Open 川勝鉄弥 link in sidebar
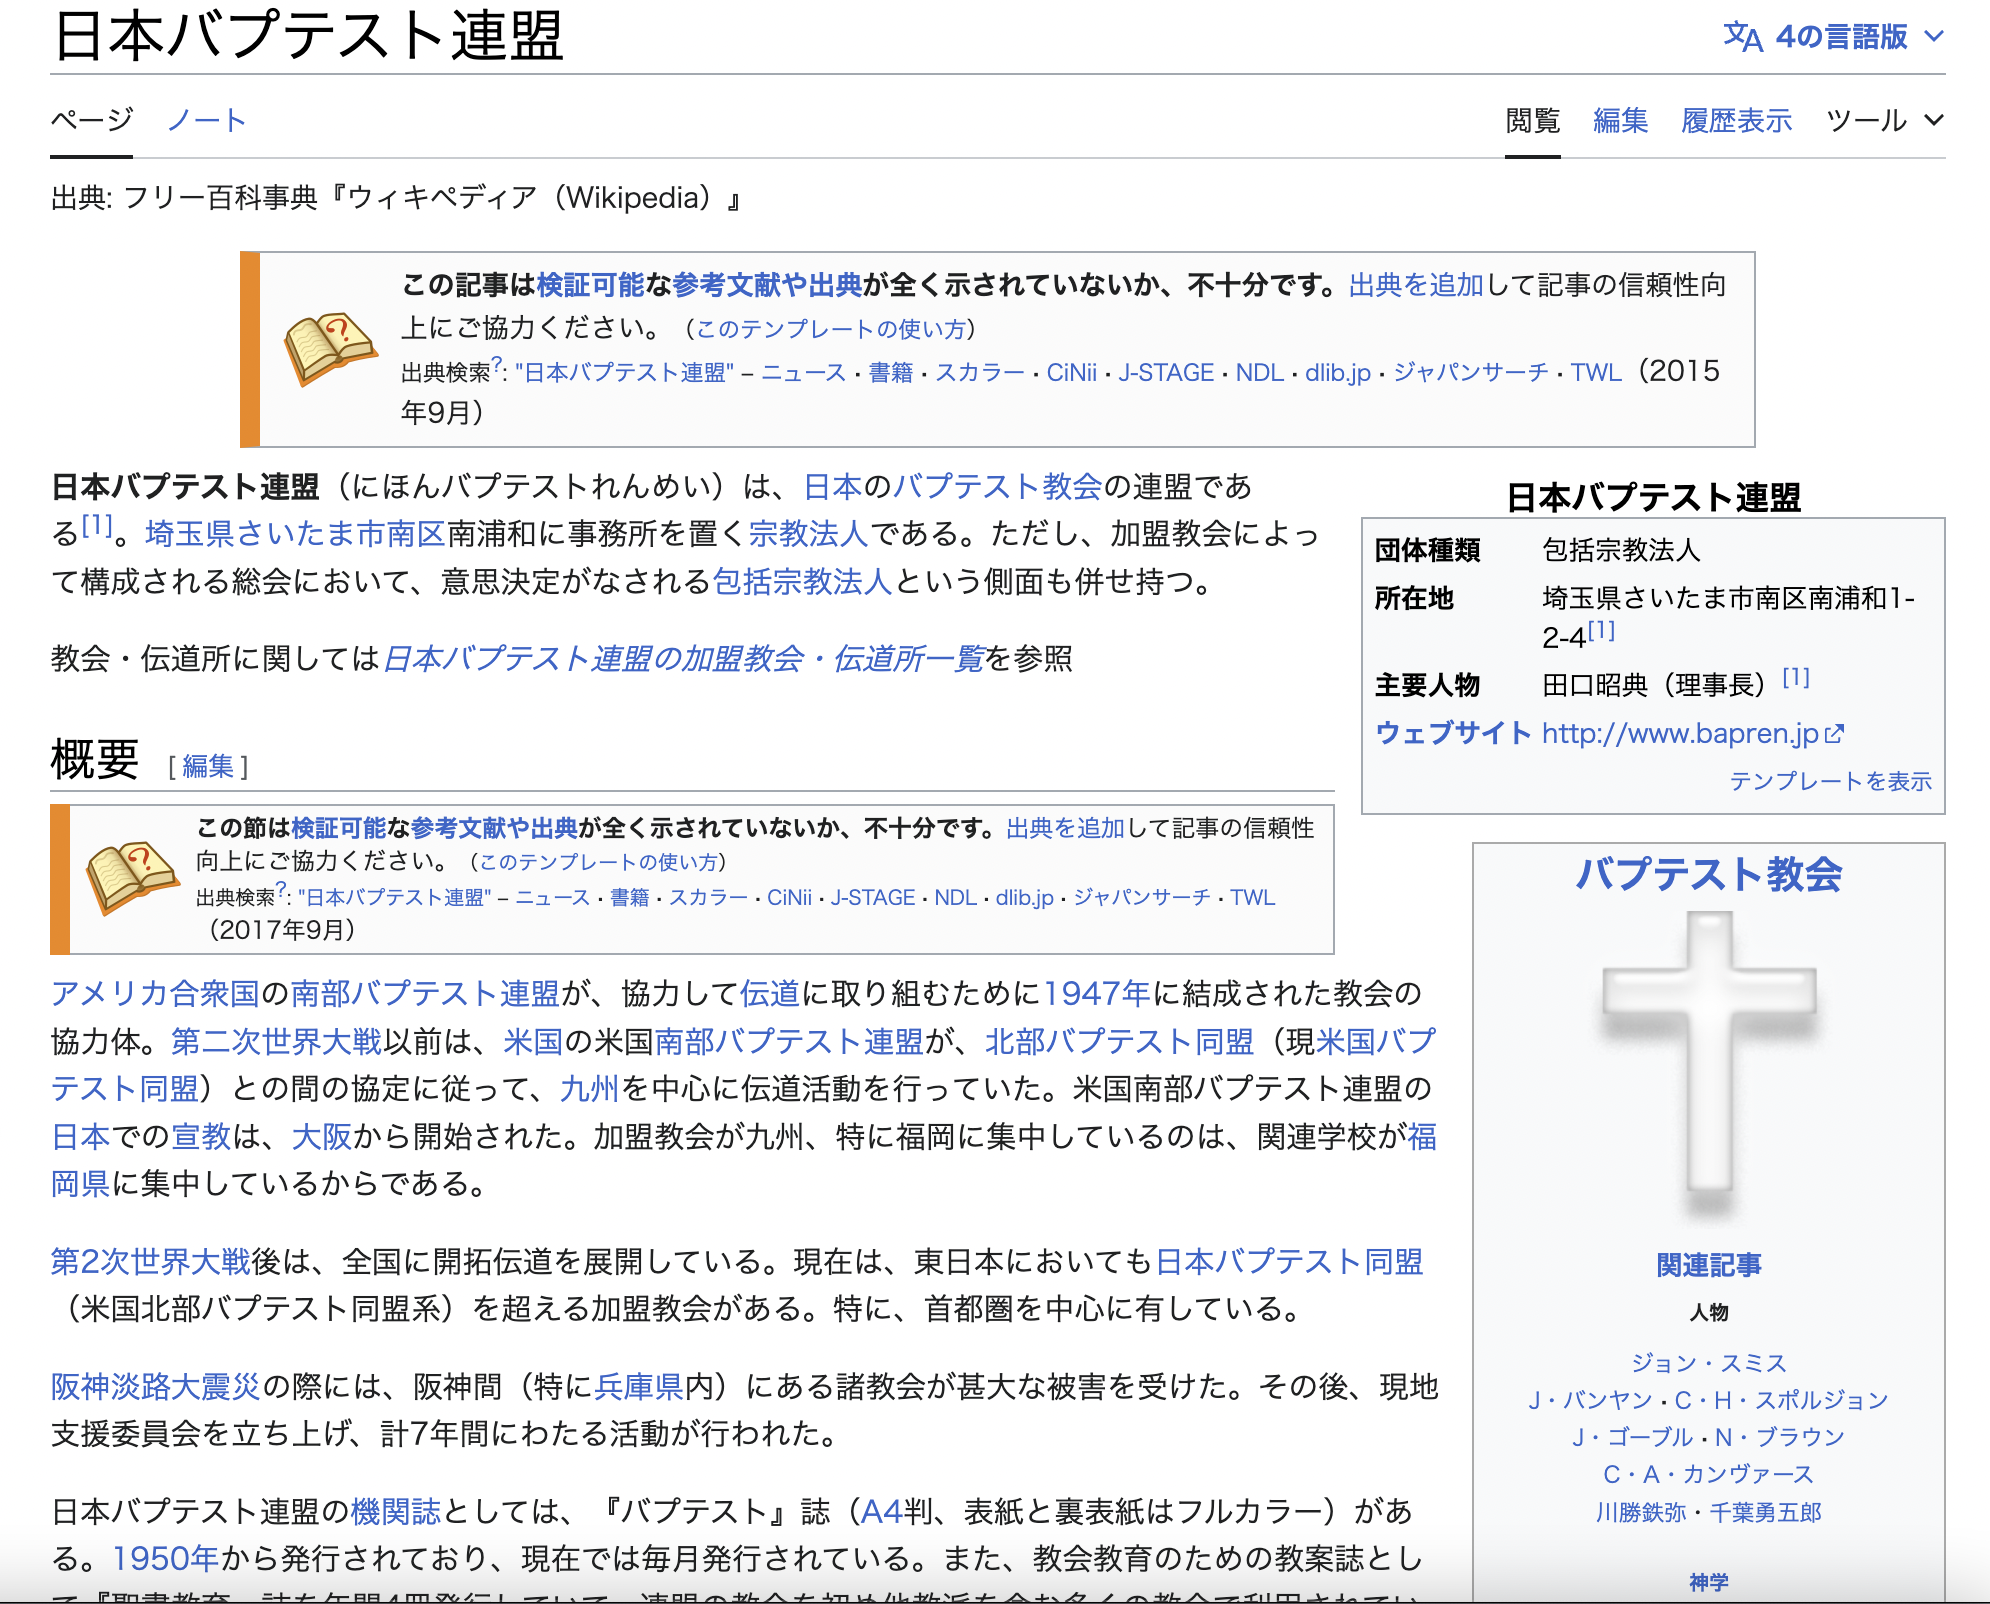The width and height of the screenshot is (1990, 1604). pyautogui.click(x=1641, y=1512)
